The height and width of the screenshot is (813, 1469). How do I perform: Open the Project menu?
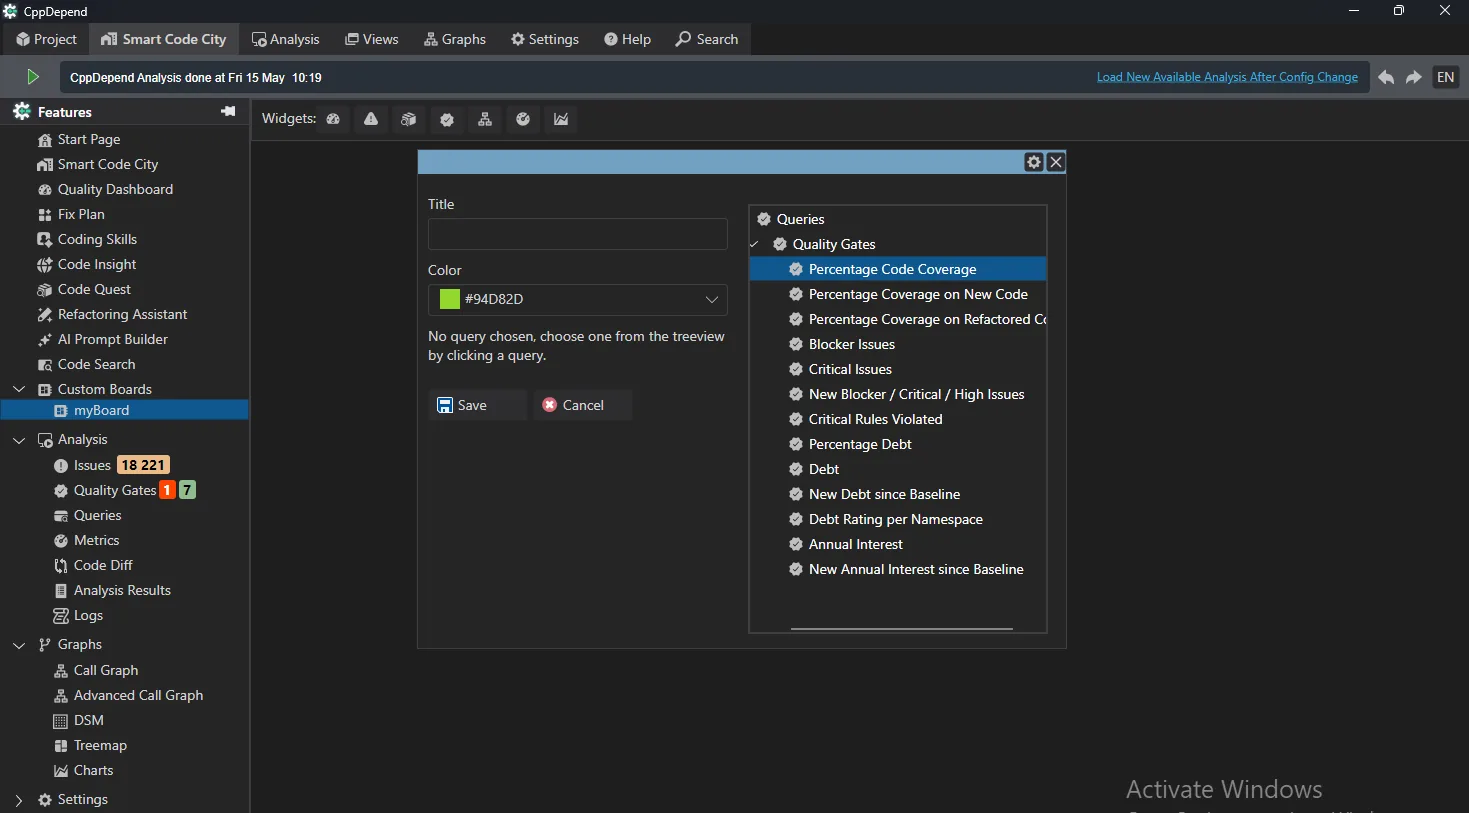(46, 39)
